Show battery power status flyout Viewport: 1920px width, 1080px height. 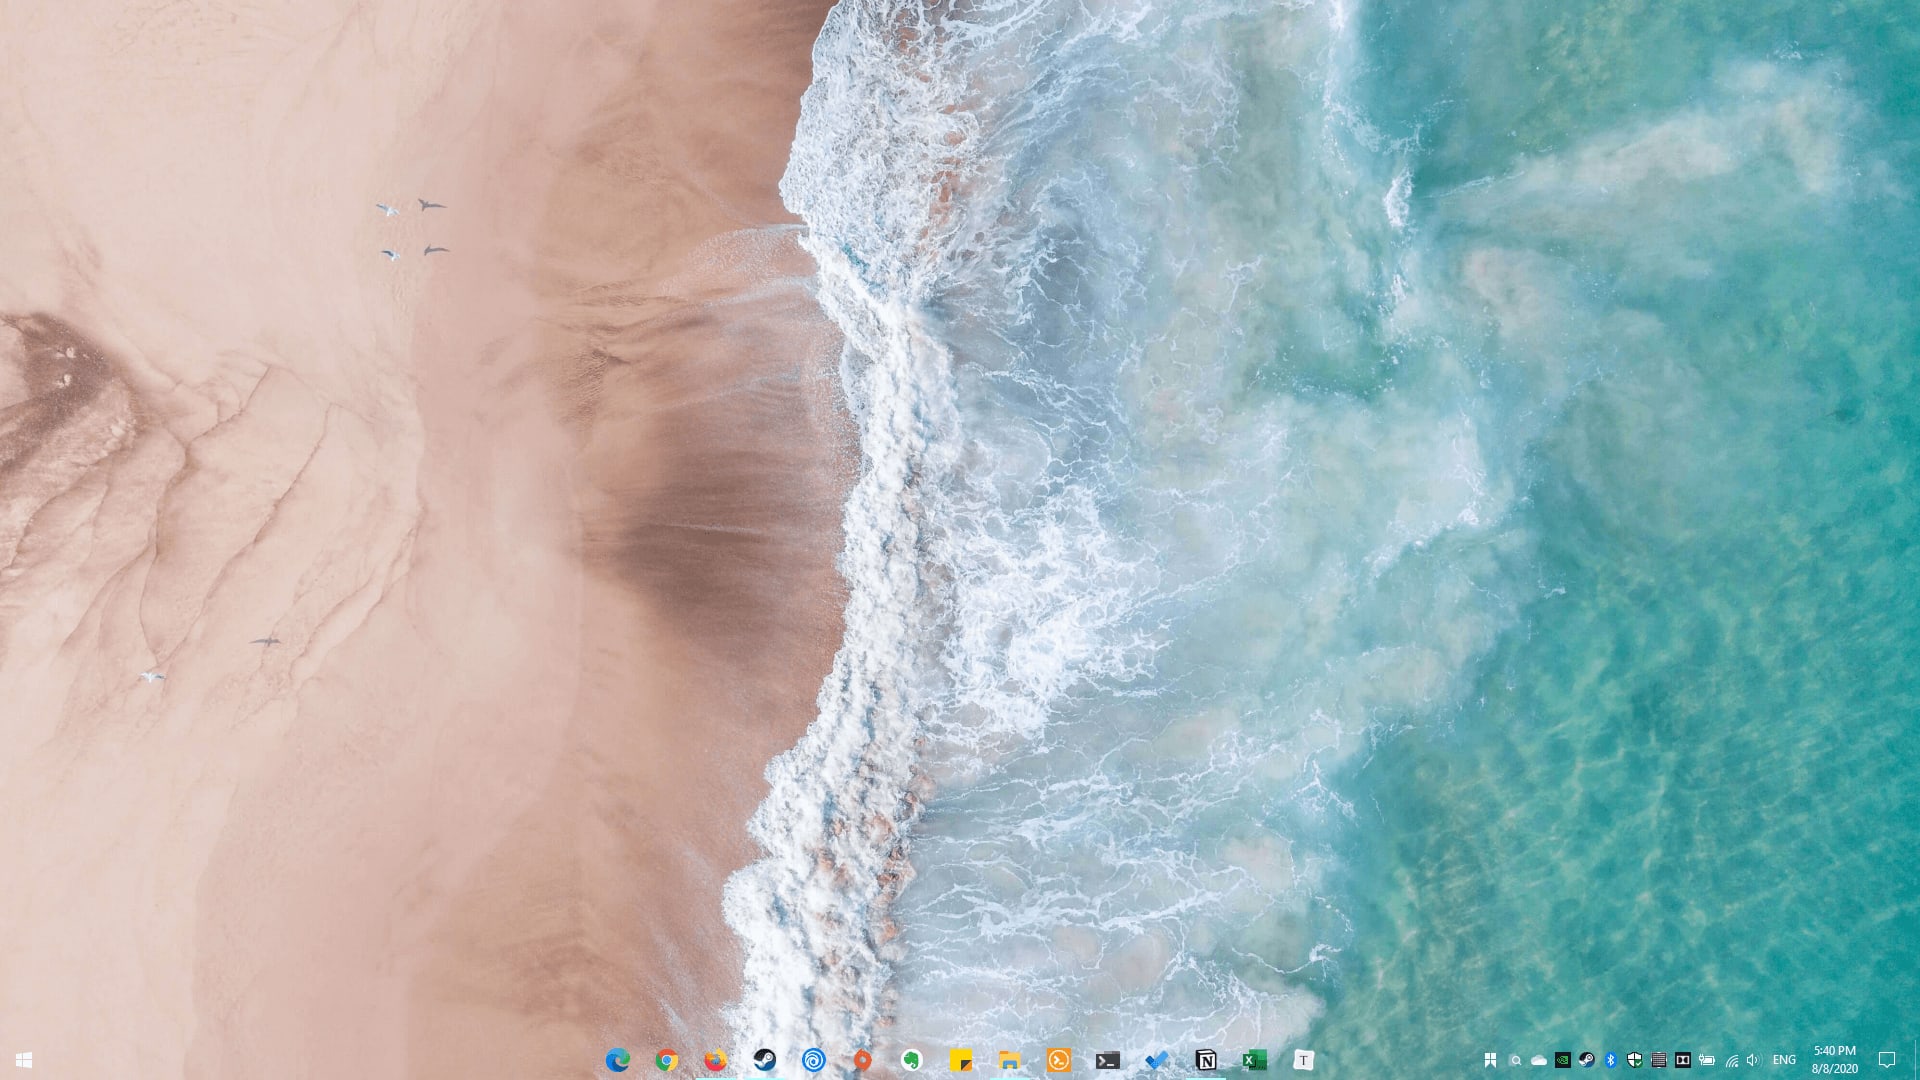coord(1707,1060)
